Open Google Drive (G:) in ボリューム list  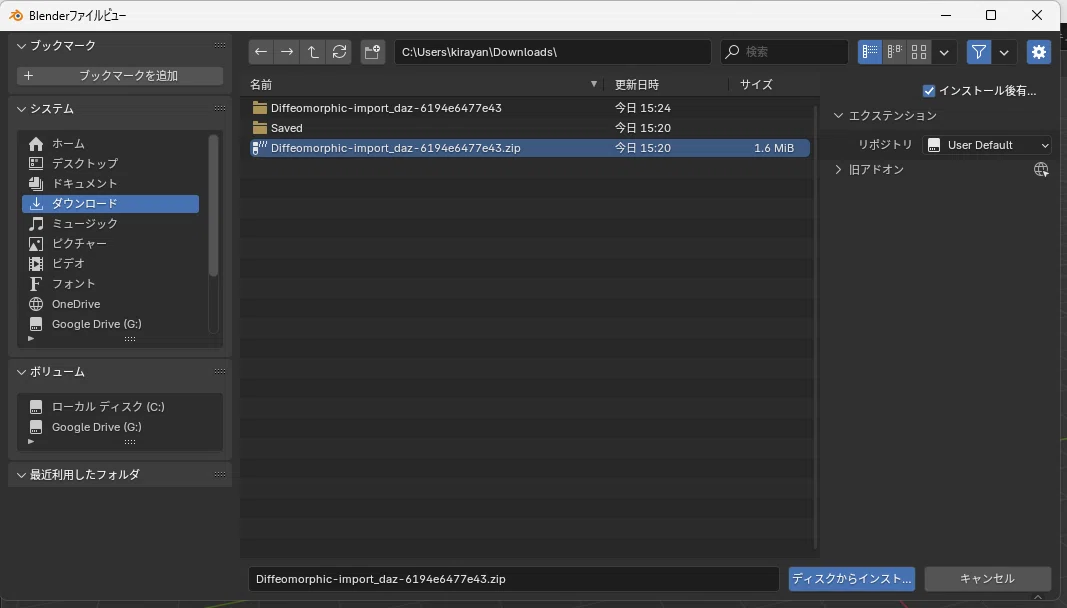[x=120, y=427]
